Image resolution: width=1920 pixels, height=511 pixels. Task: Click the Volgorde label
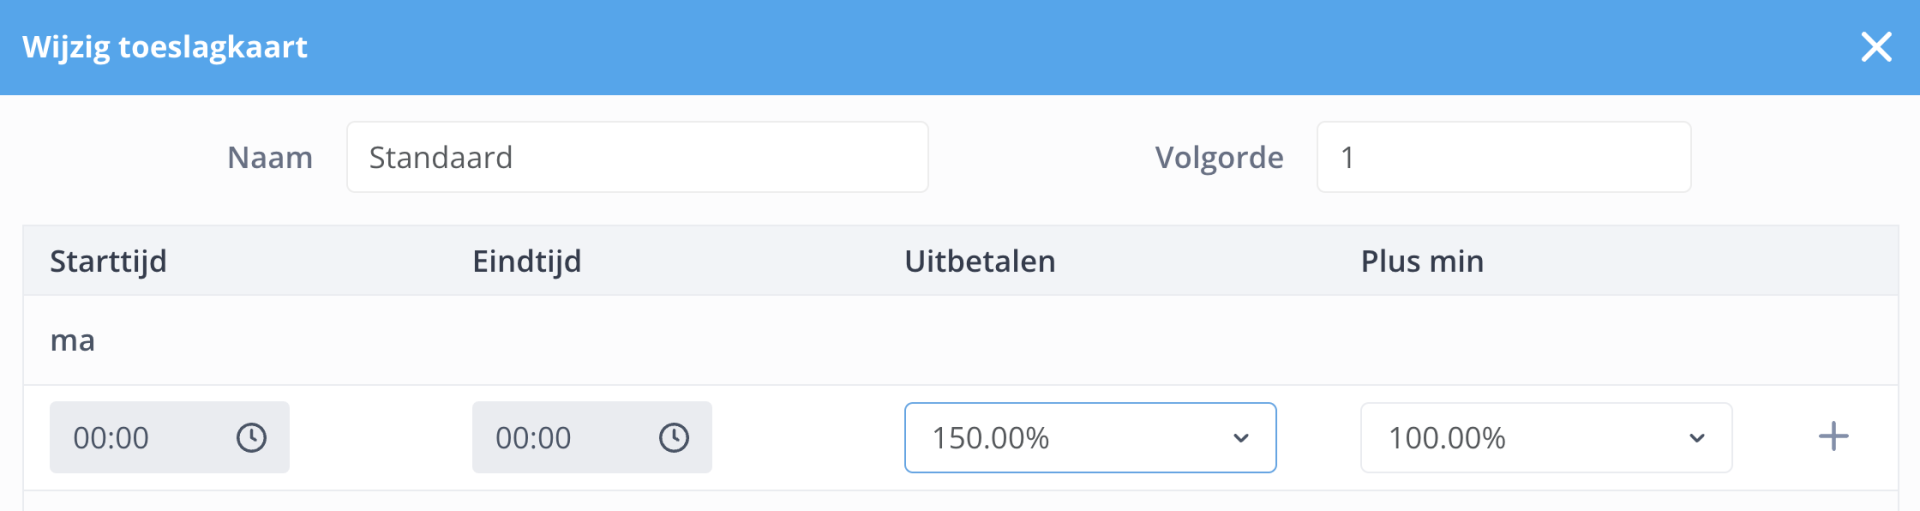[x=1219, y=157]
